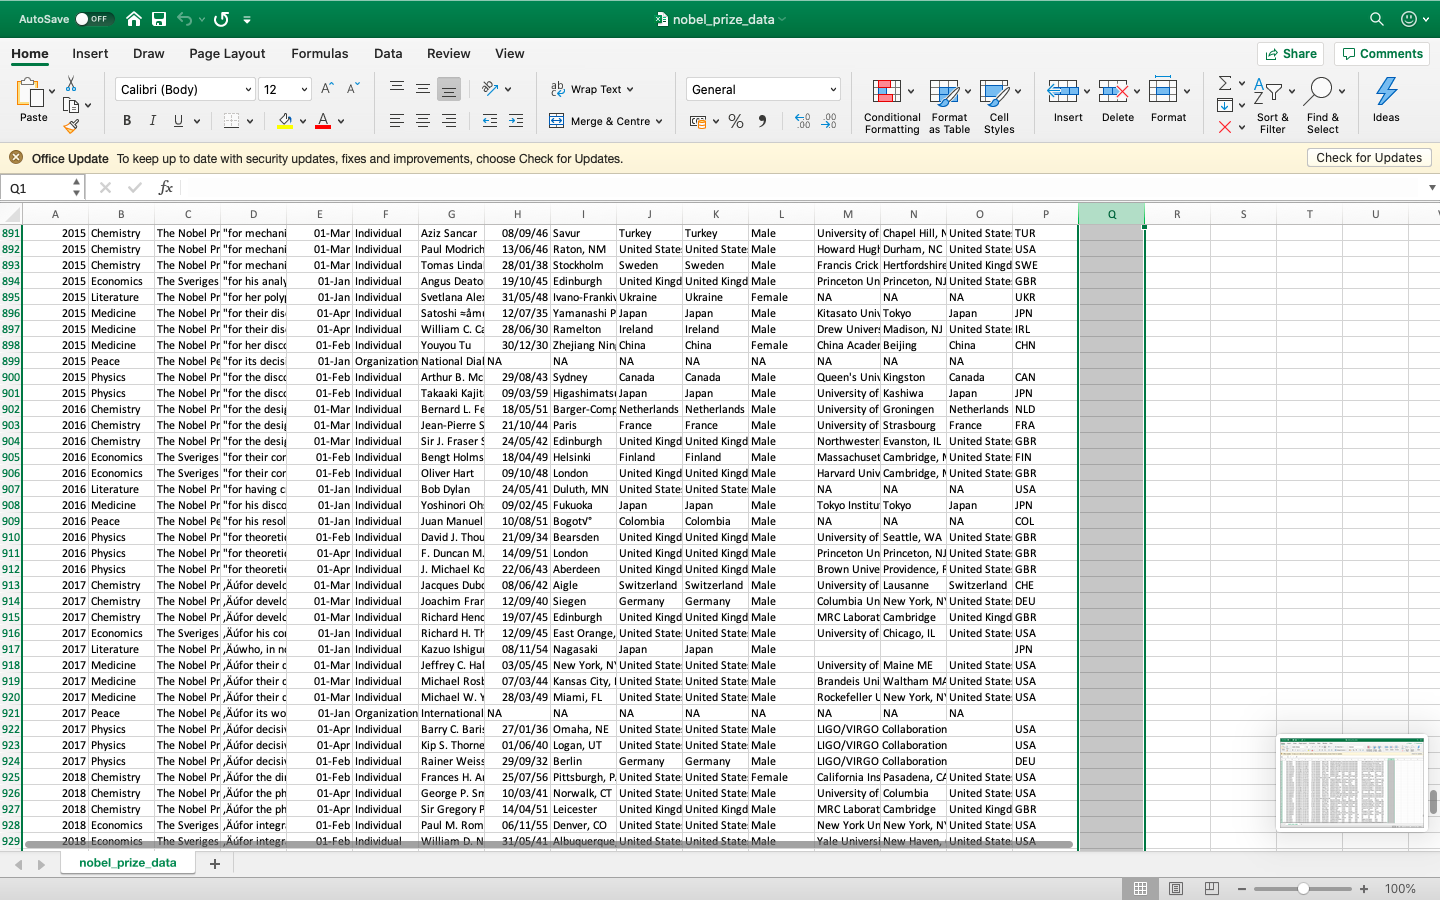Open the Share panel
The height and width of the screenshot is (900, 1440).
[x=1290, y=53]
